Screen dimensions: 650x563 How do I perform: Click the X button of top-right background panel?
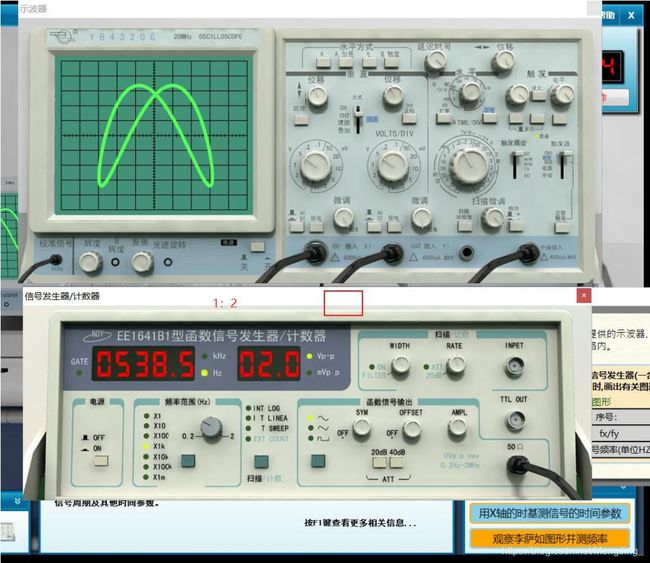[x=631, y=15]
